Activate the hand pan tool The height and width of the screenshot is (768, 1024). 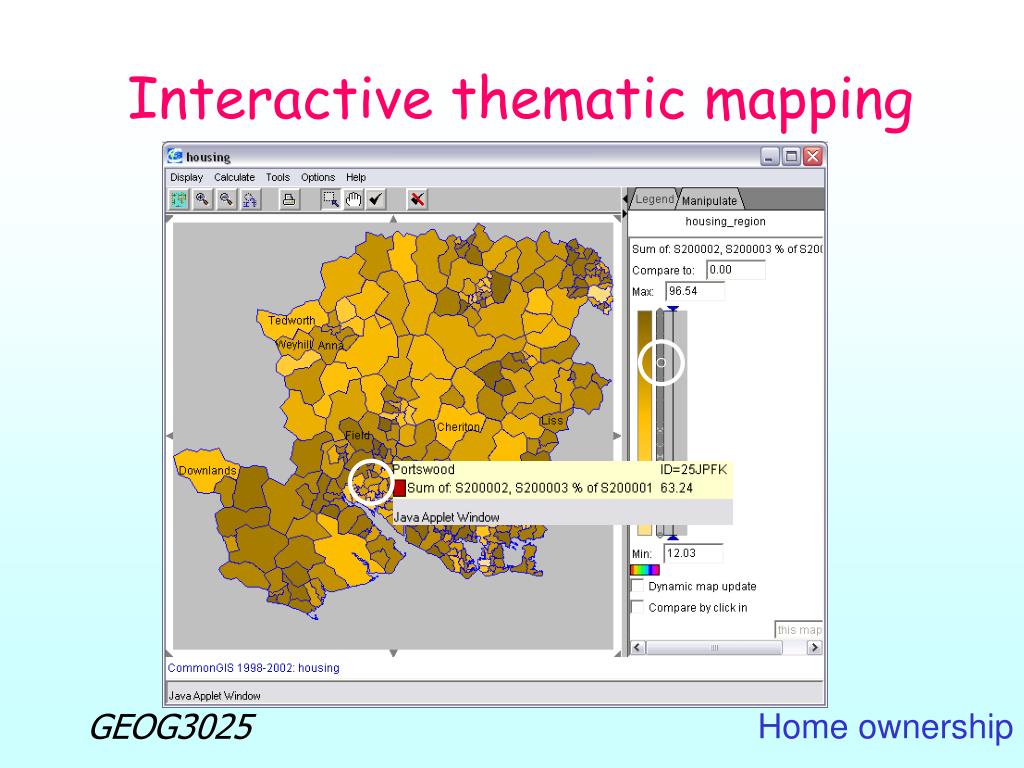(353, 199)
